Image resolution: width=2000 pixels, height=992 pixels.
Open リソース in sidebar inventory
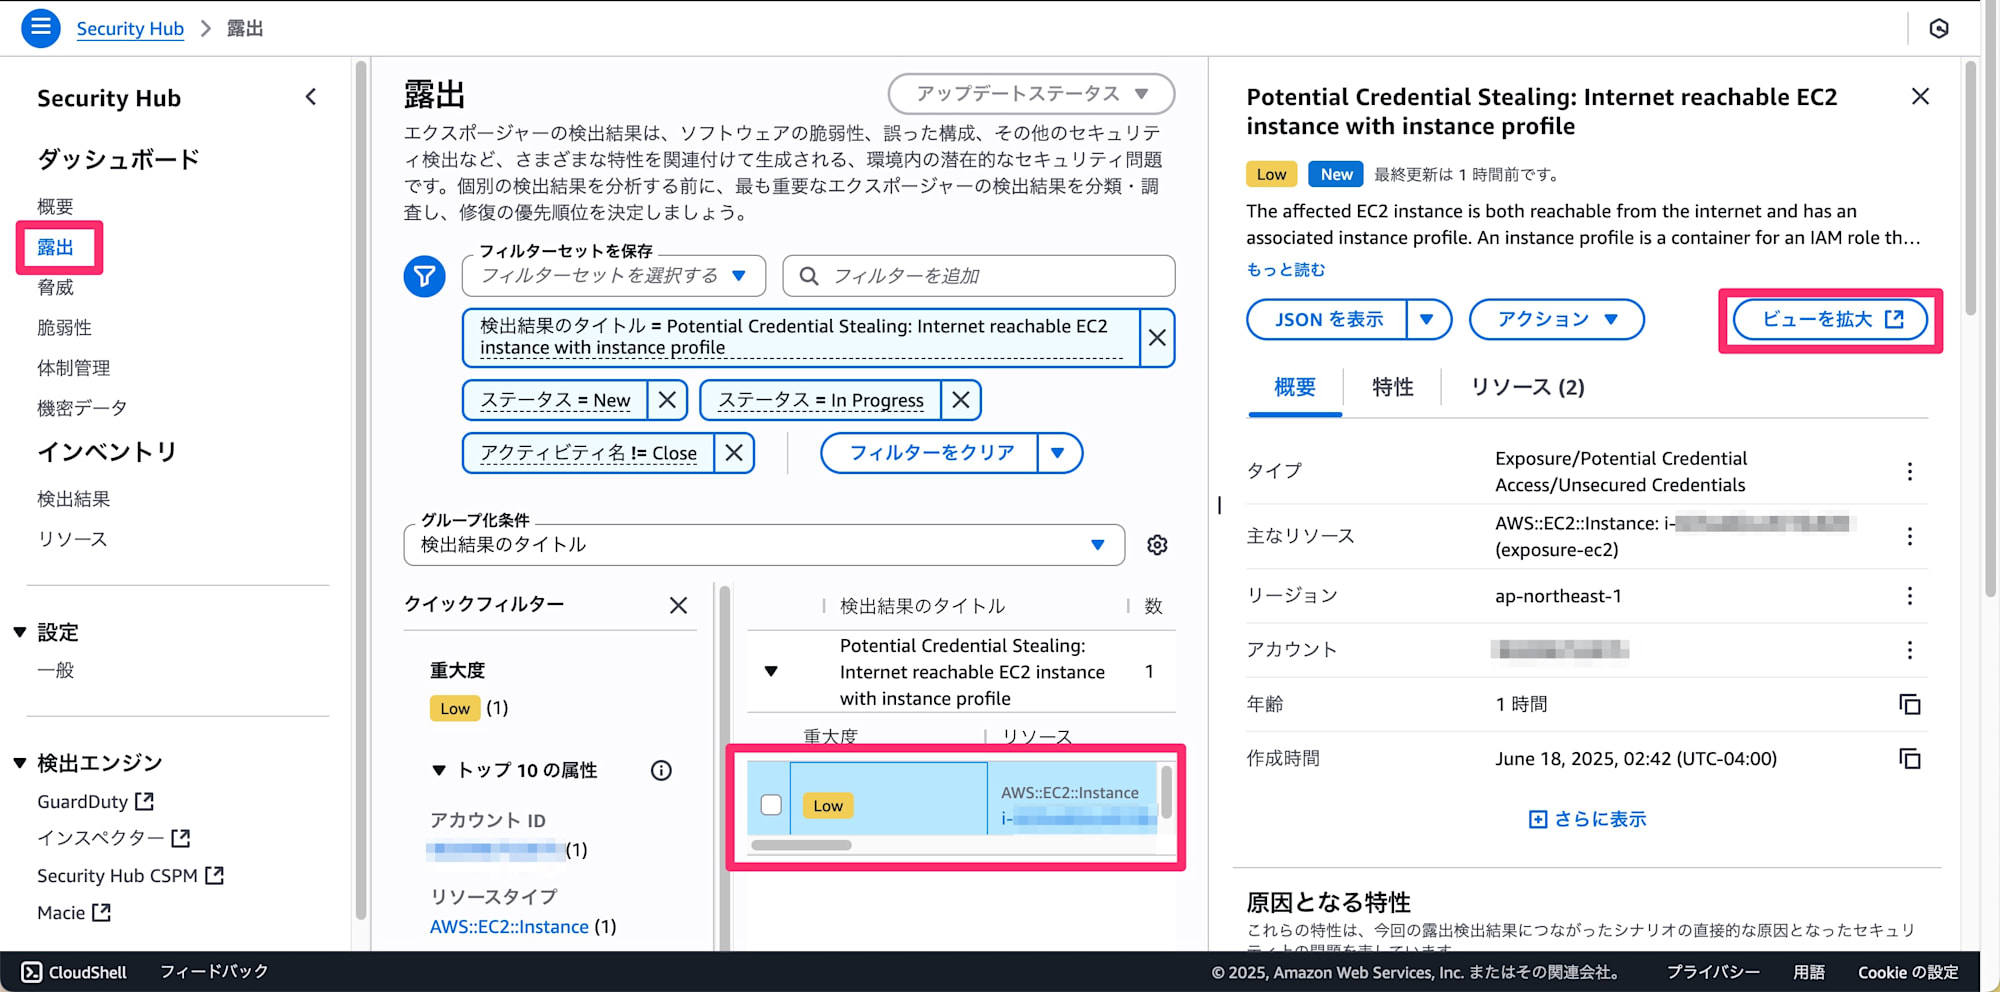click(72, 539)
